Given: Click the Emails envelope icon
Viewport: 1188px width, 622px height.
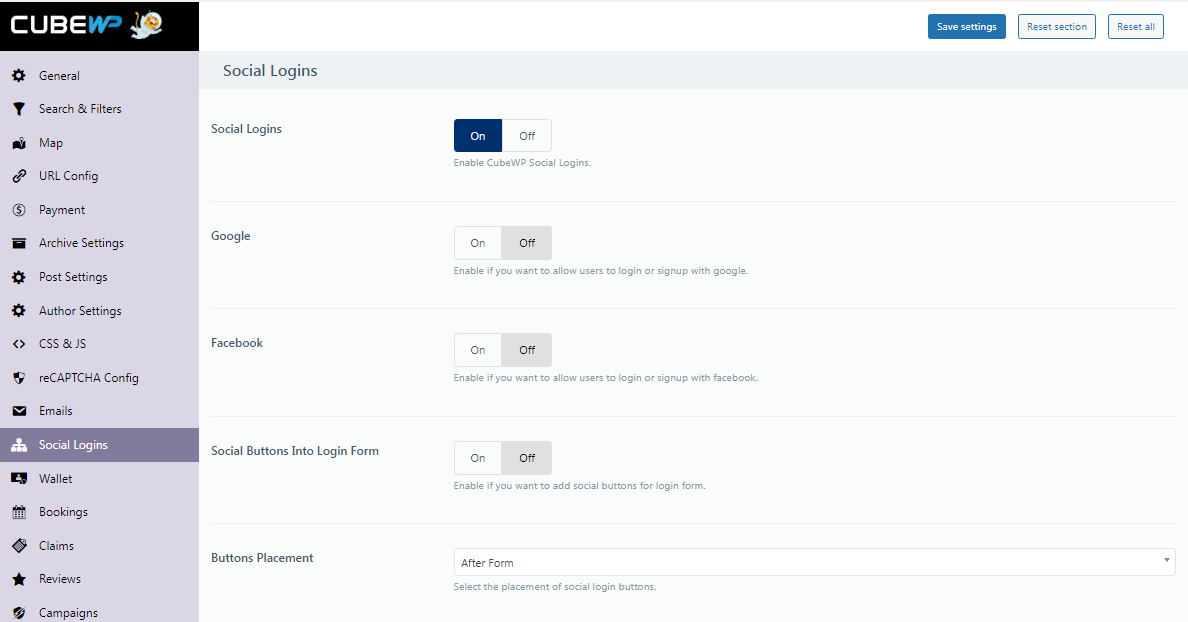Looking at the screenshot, I should click(19, 411).
